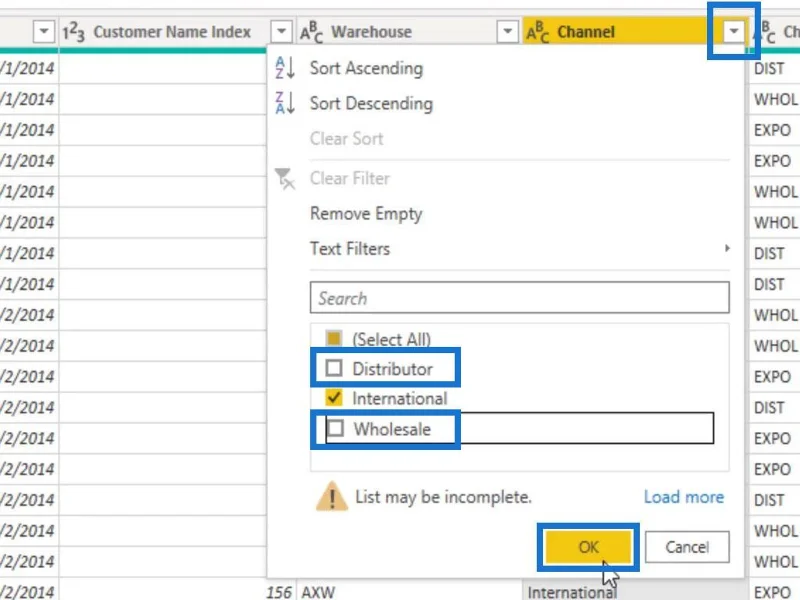Screen dimensions: 800x600
Task: Open the Customer Name Index filter dropdown
Action: [281, 32]
